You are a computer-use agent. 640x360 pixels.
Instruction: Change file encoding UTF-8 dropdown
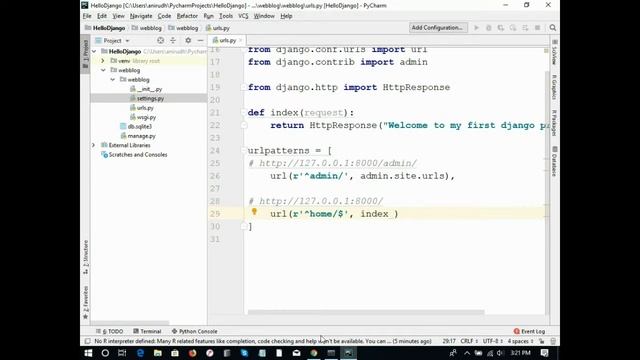[493, 341]
